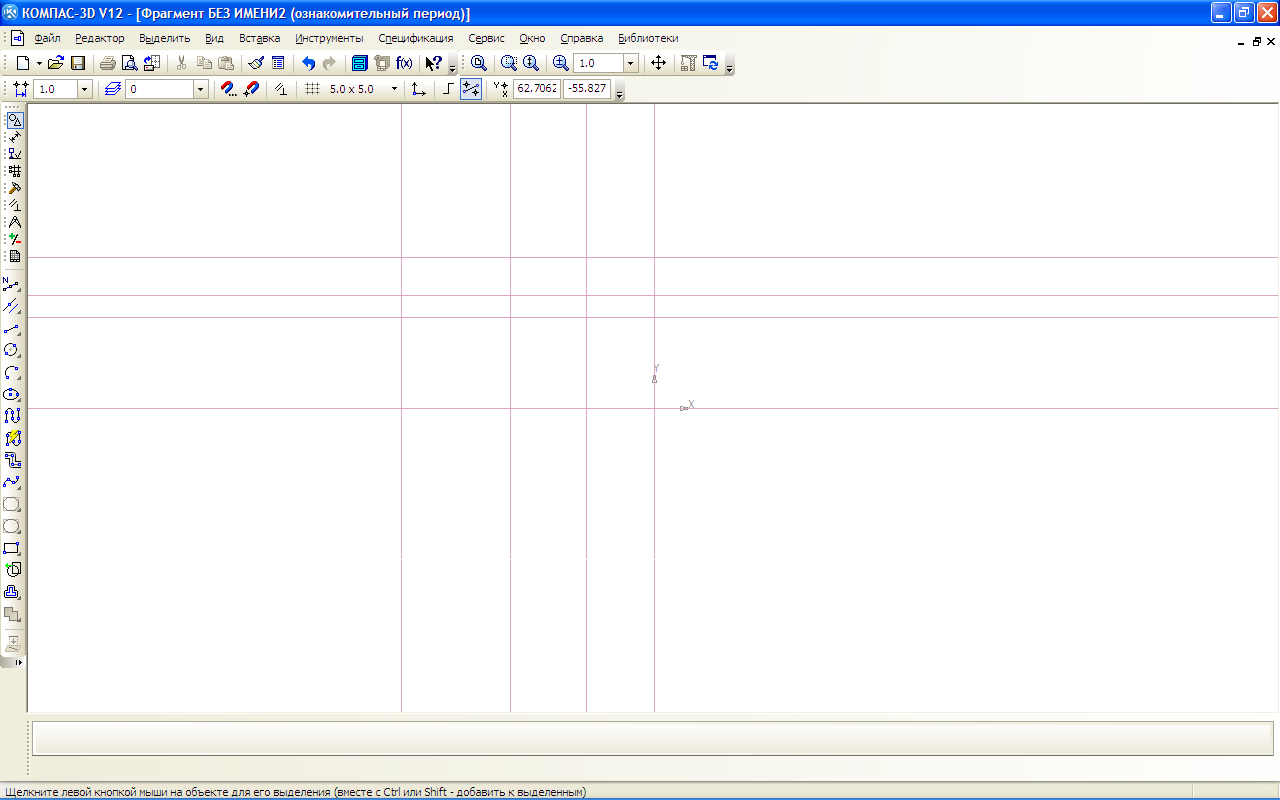The width and height of the screenshot is (1280, 800).
Task: Print the document with the printer icon
Action: 108,63
